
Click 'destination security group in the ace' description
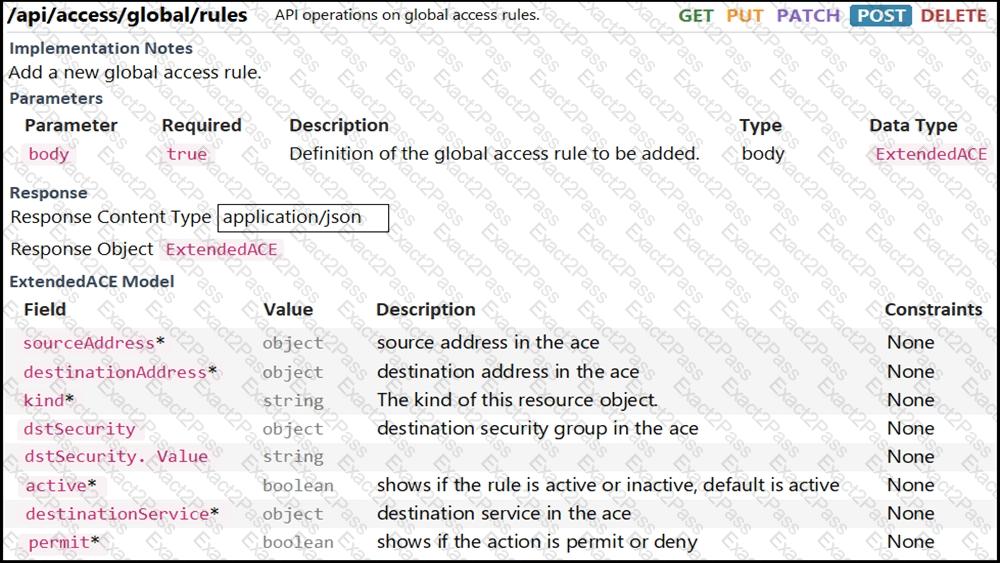click(538, 428)
